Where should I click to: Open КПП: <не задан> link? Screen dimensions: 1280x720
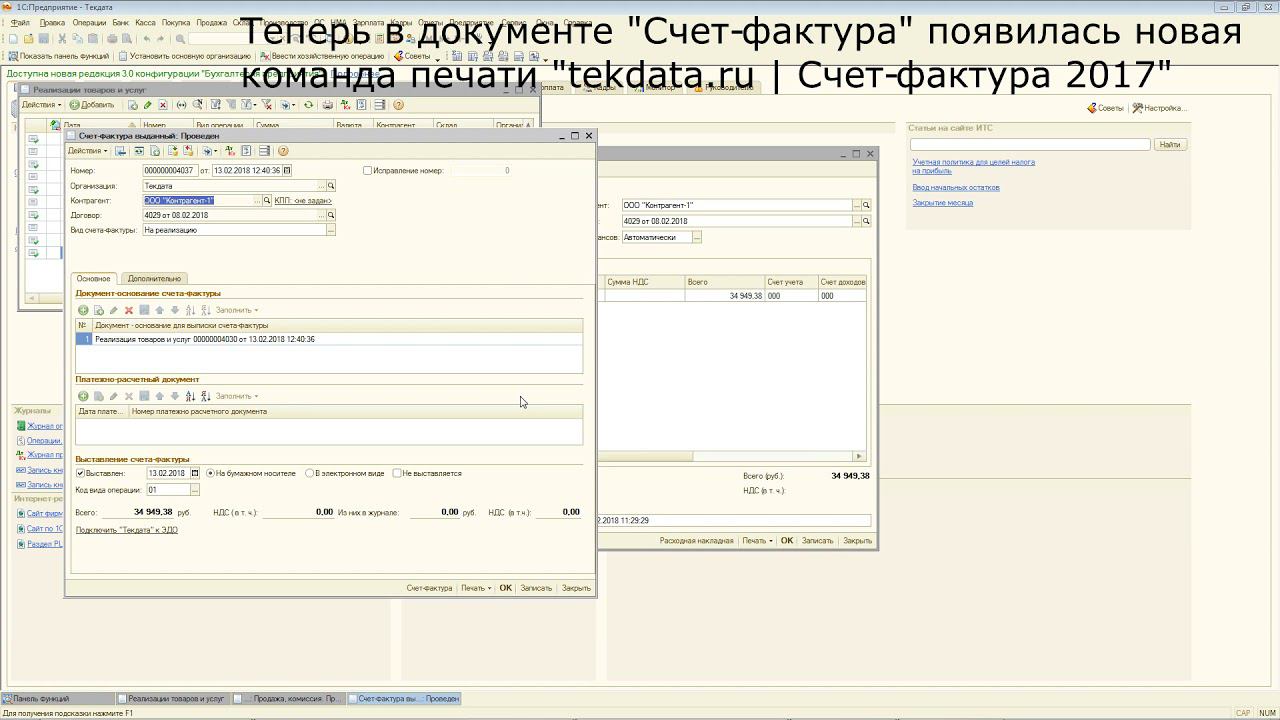[x=303, y=201]
